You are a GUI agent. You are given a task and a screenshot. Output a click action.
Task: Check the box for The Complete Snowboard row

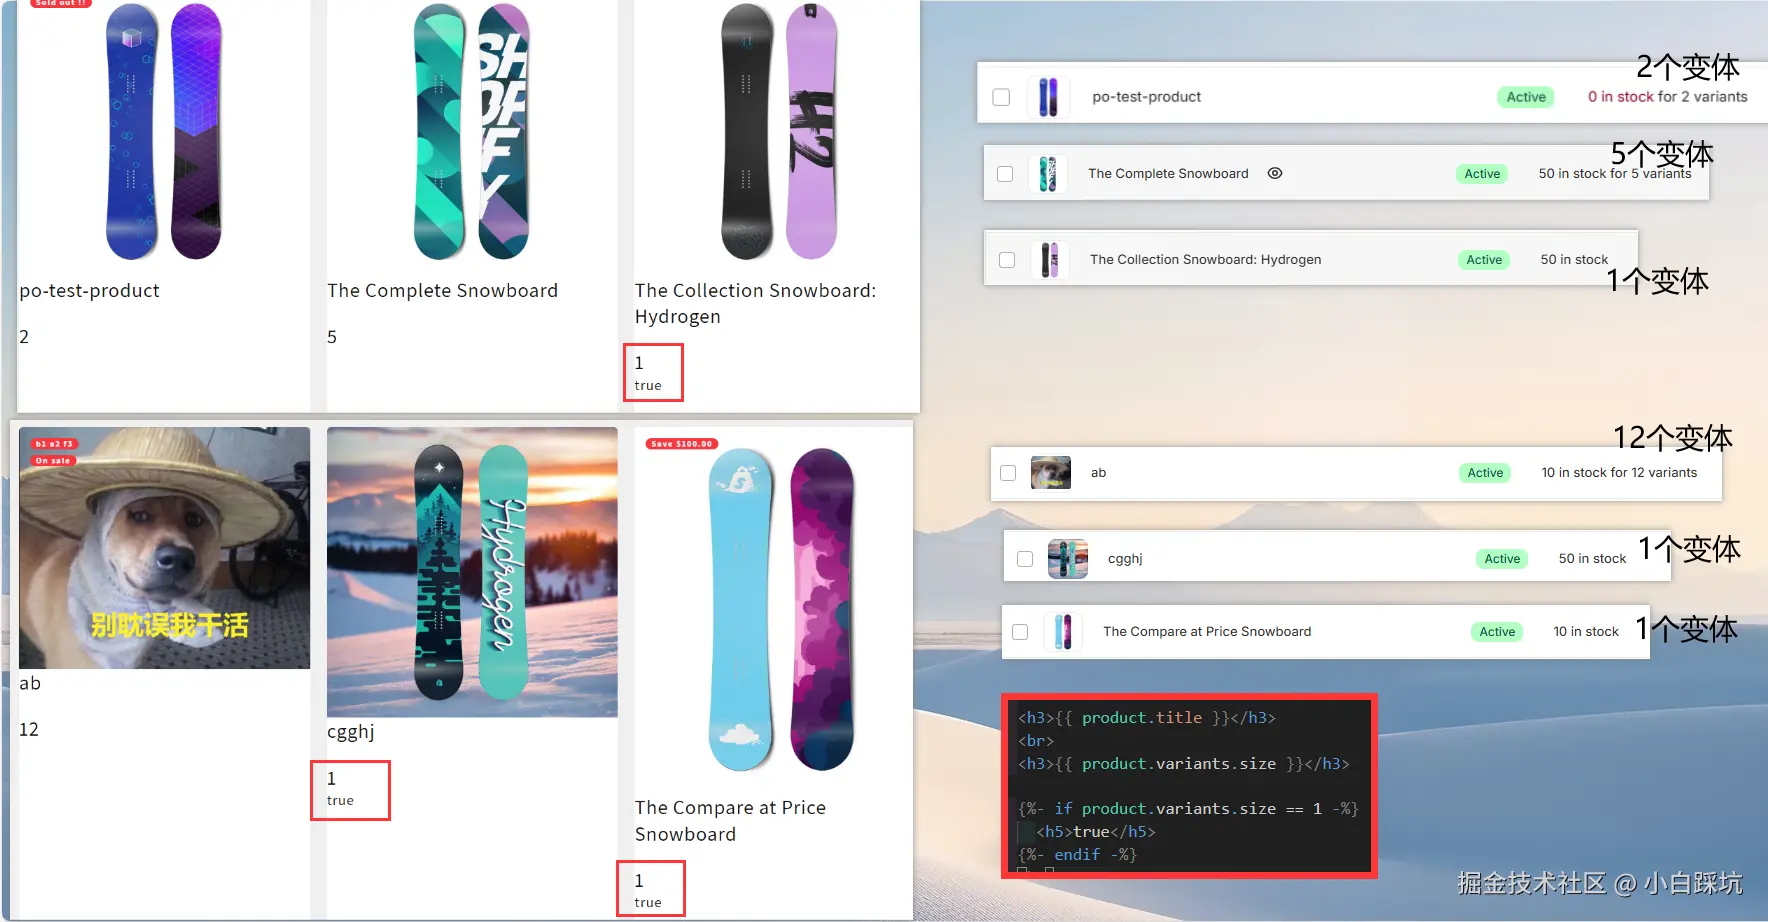pos(1005,174)
